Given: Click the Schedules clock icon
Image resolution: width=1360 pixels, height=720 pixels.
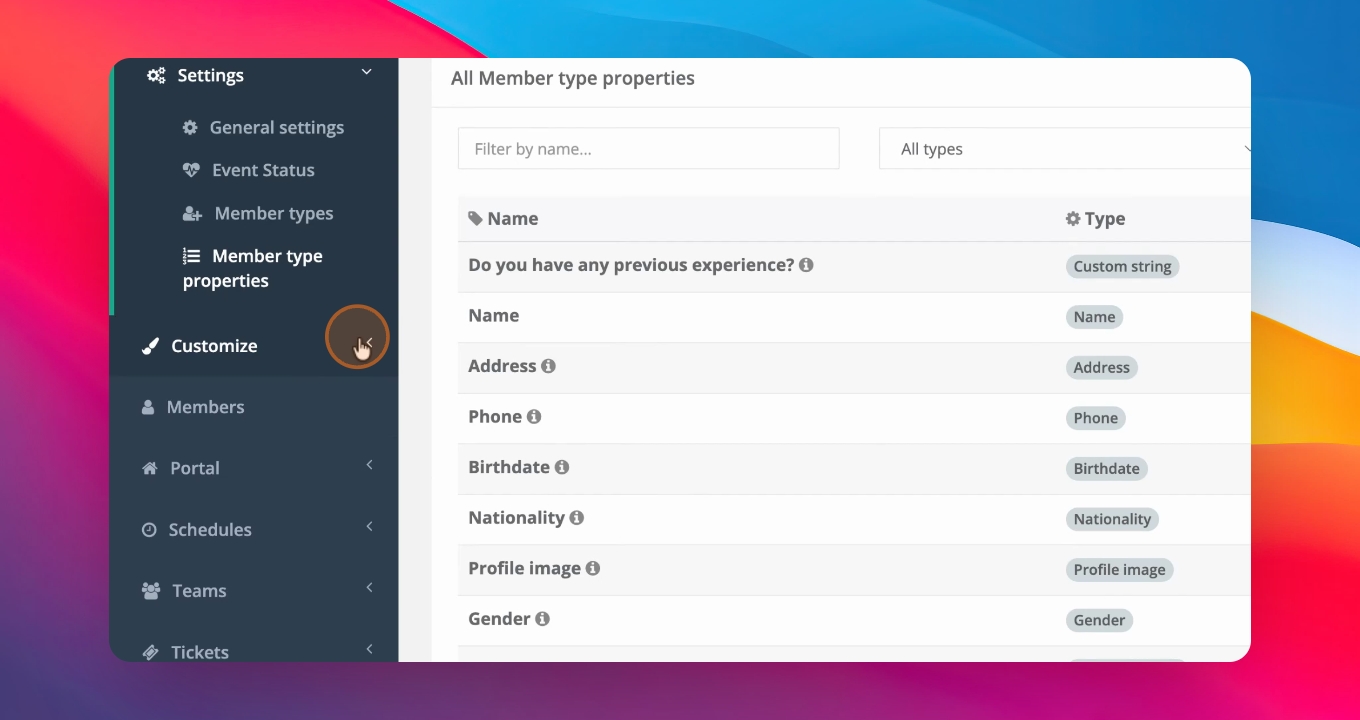Looking at the screenshot, I should click(x=149, y=530).
